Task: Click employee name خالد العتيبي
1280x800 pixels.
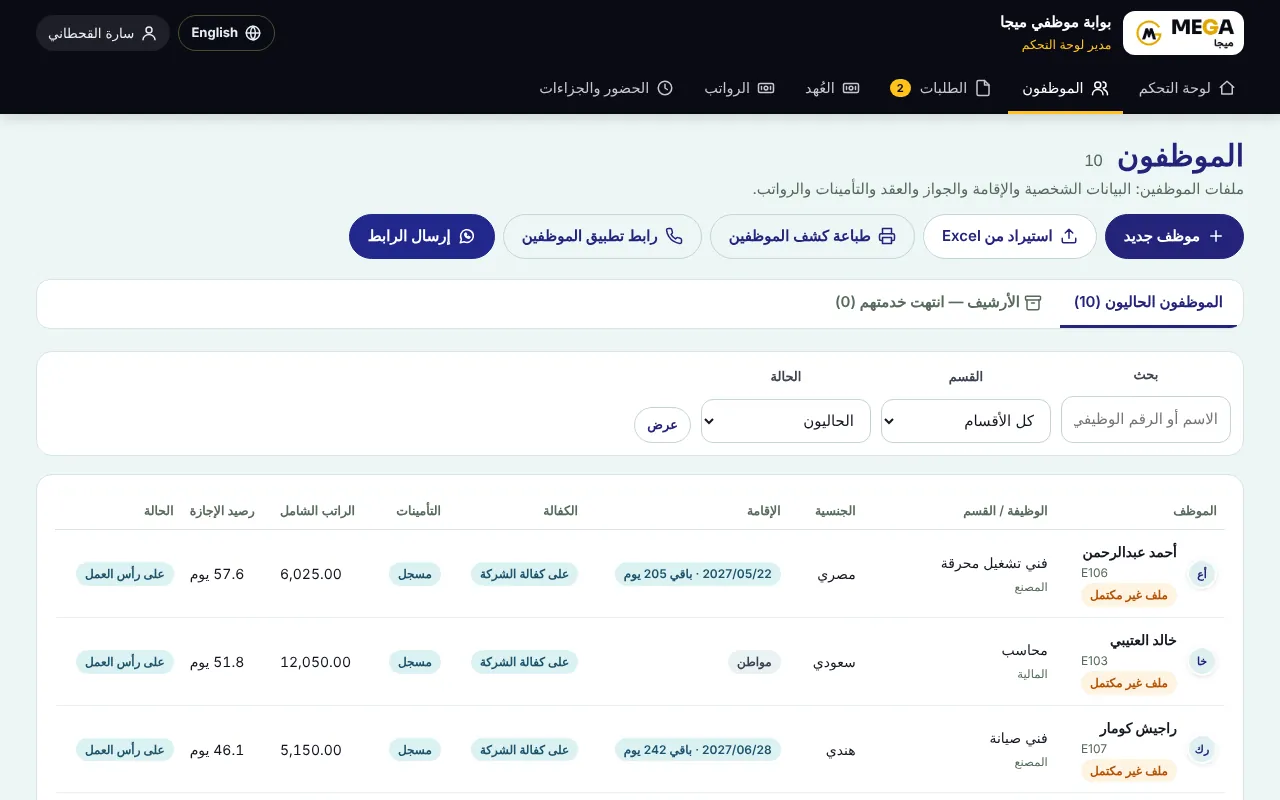Action: click(x=1143, y=640)
